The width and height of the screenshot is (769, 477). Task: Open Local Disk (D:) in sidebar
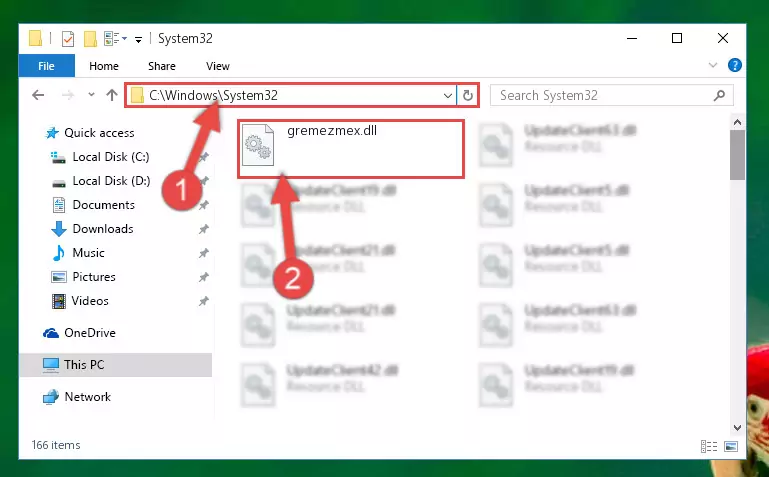(111, 181)
